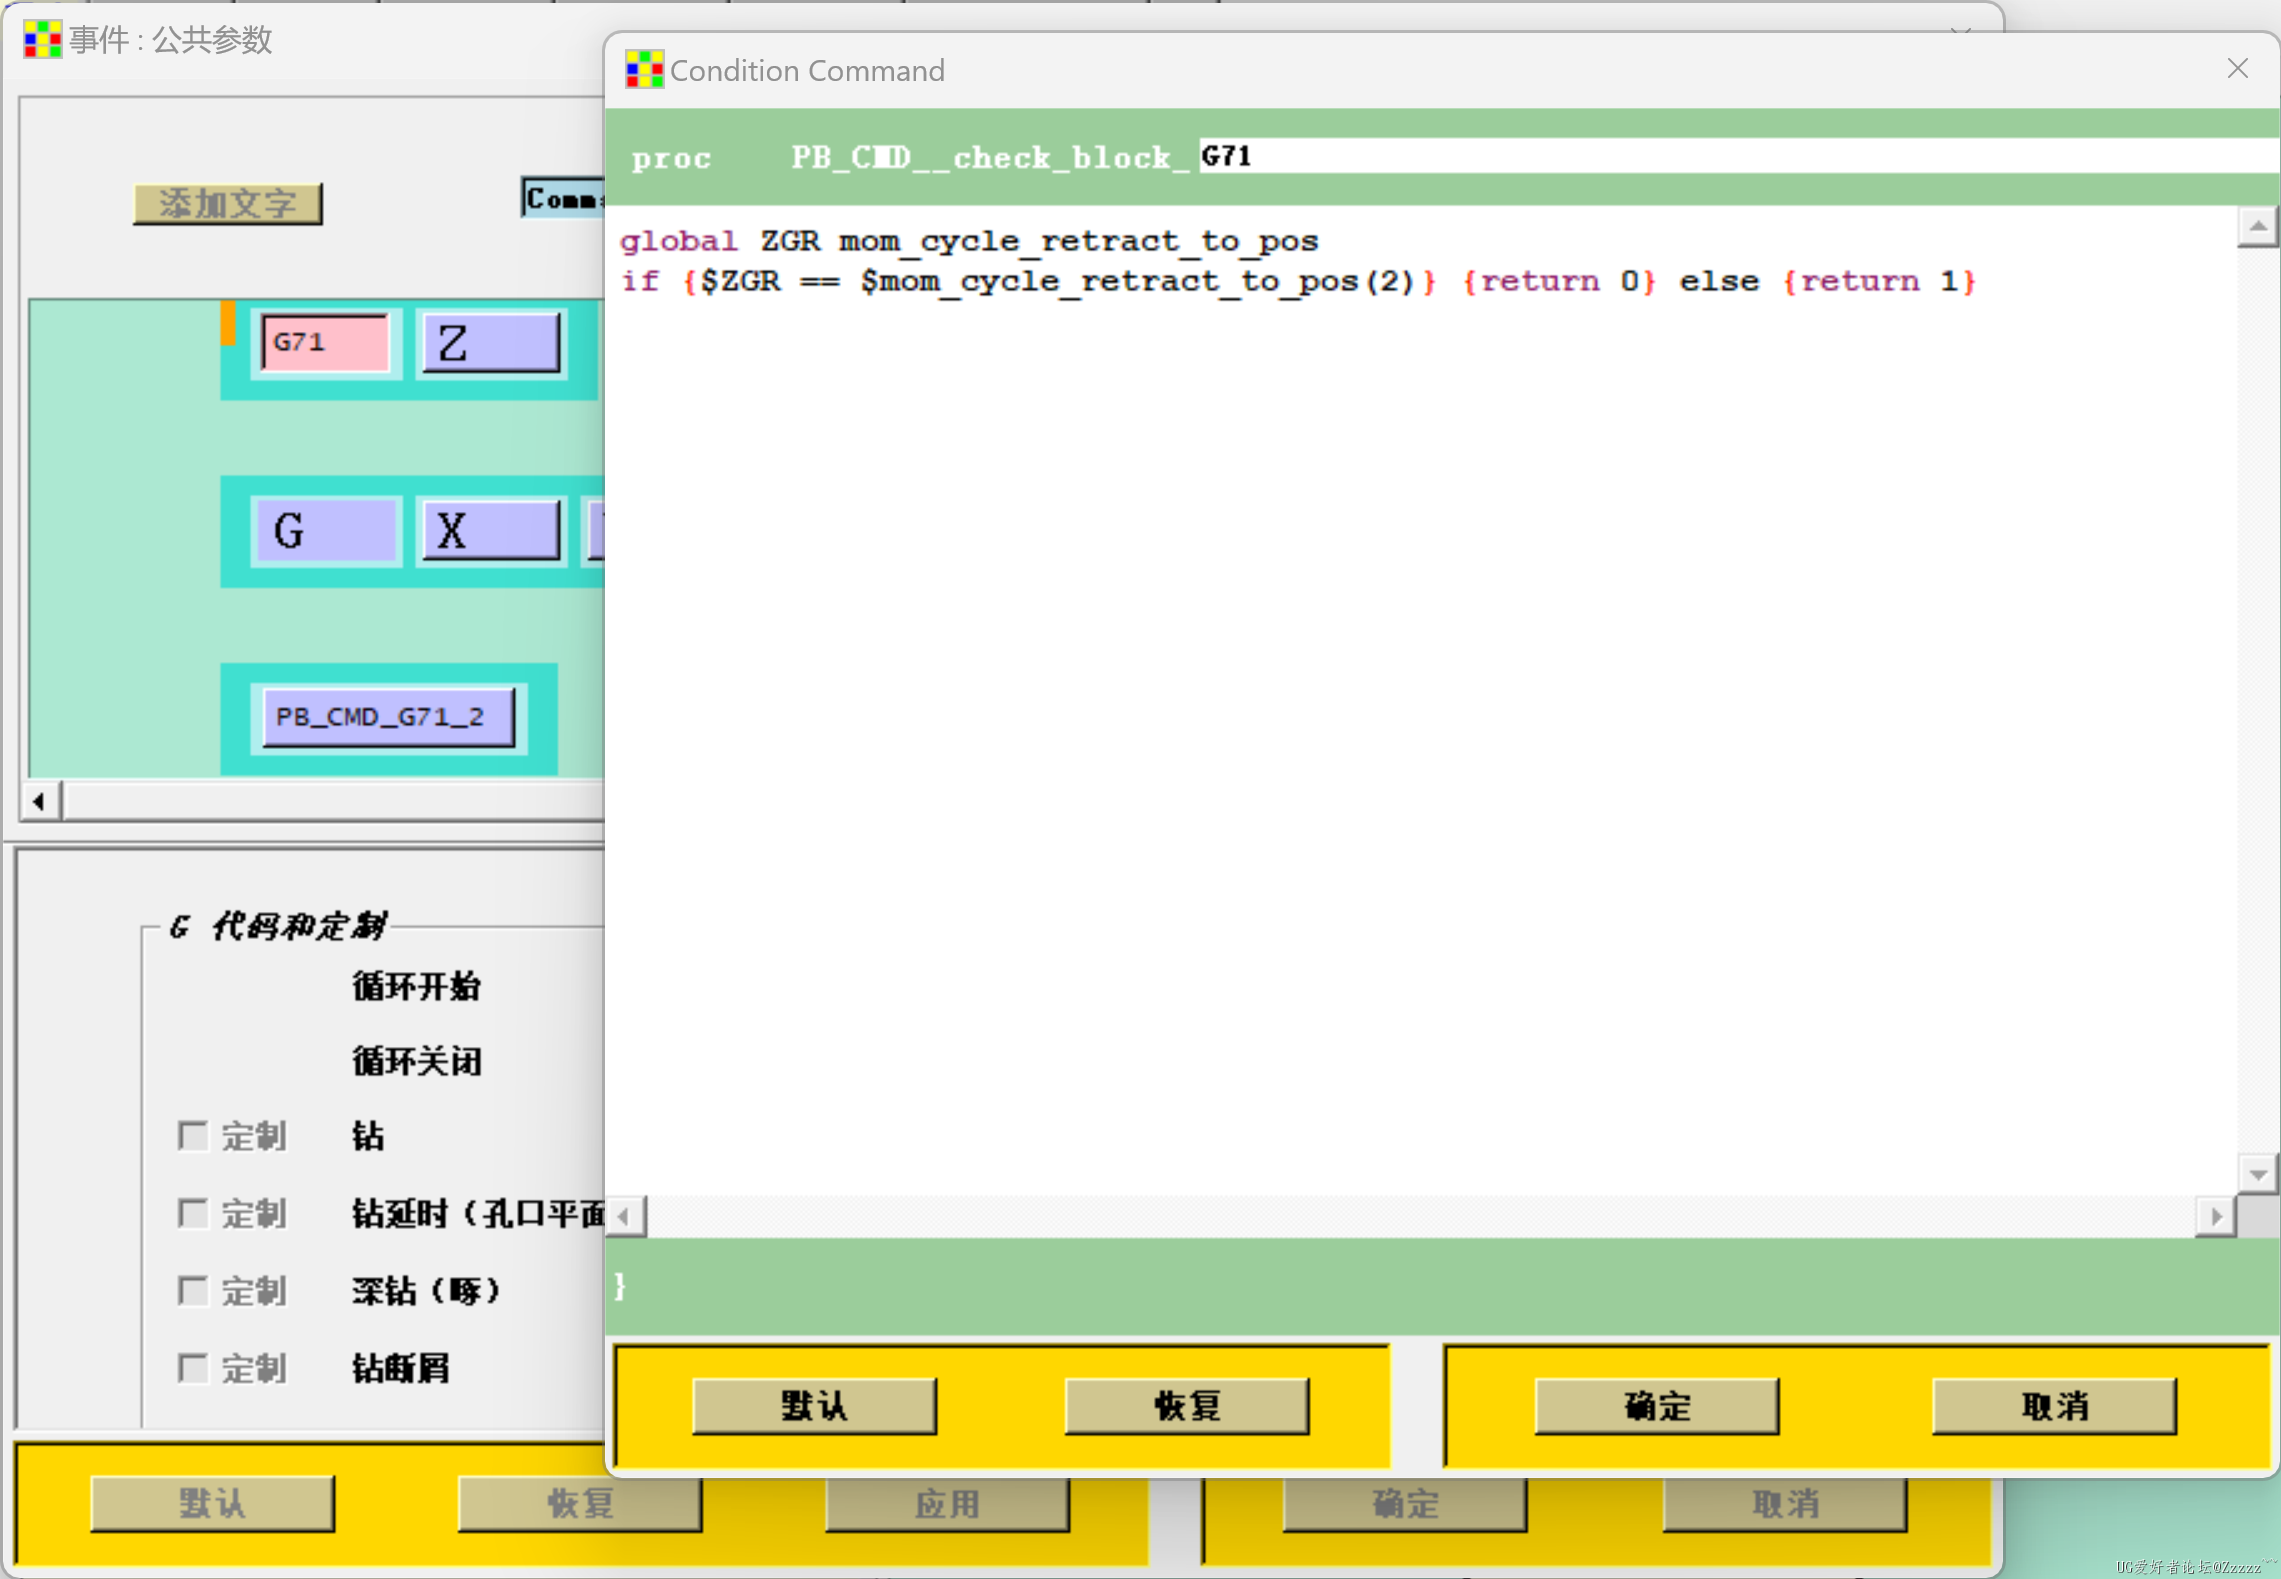This screenshot has width=2281, height=1579.
Task: Click the 事件 window app icon
Action: 43,39
